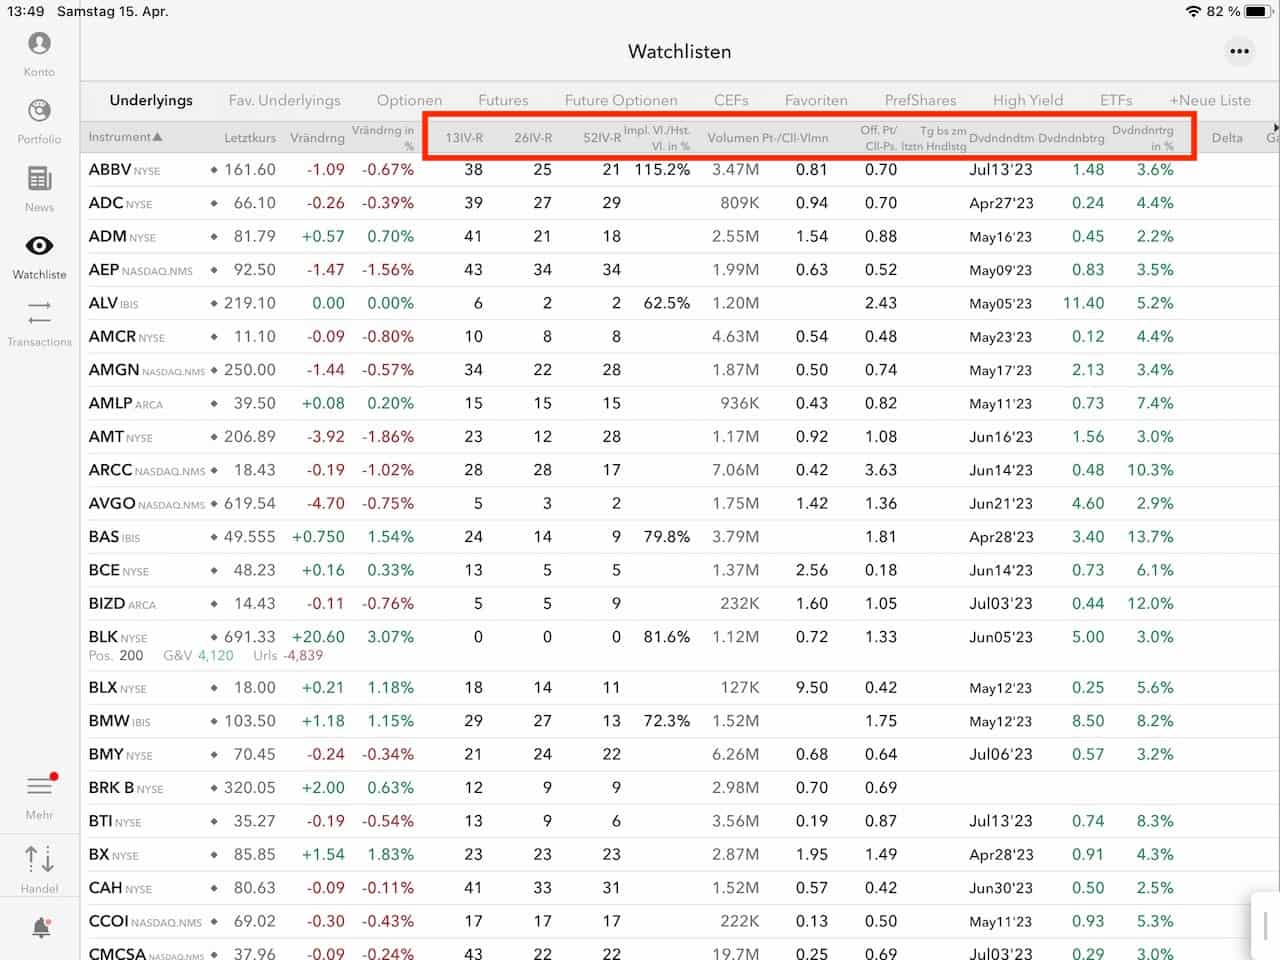This screenshot has width=1280, height=960.
Task: Switch to the ETFs tab
Action: click(x=1116, y=100)
